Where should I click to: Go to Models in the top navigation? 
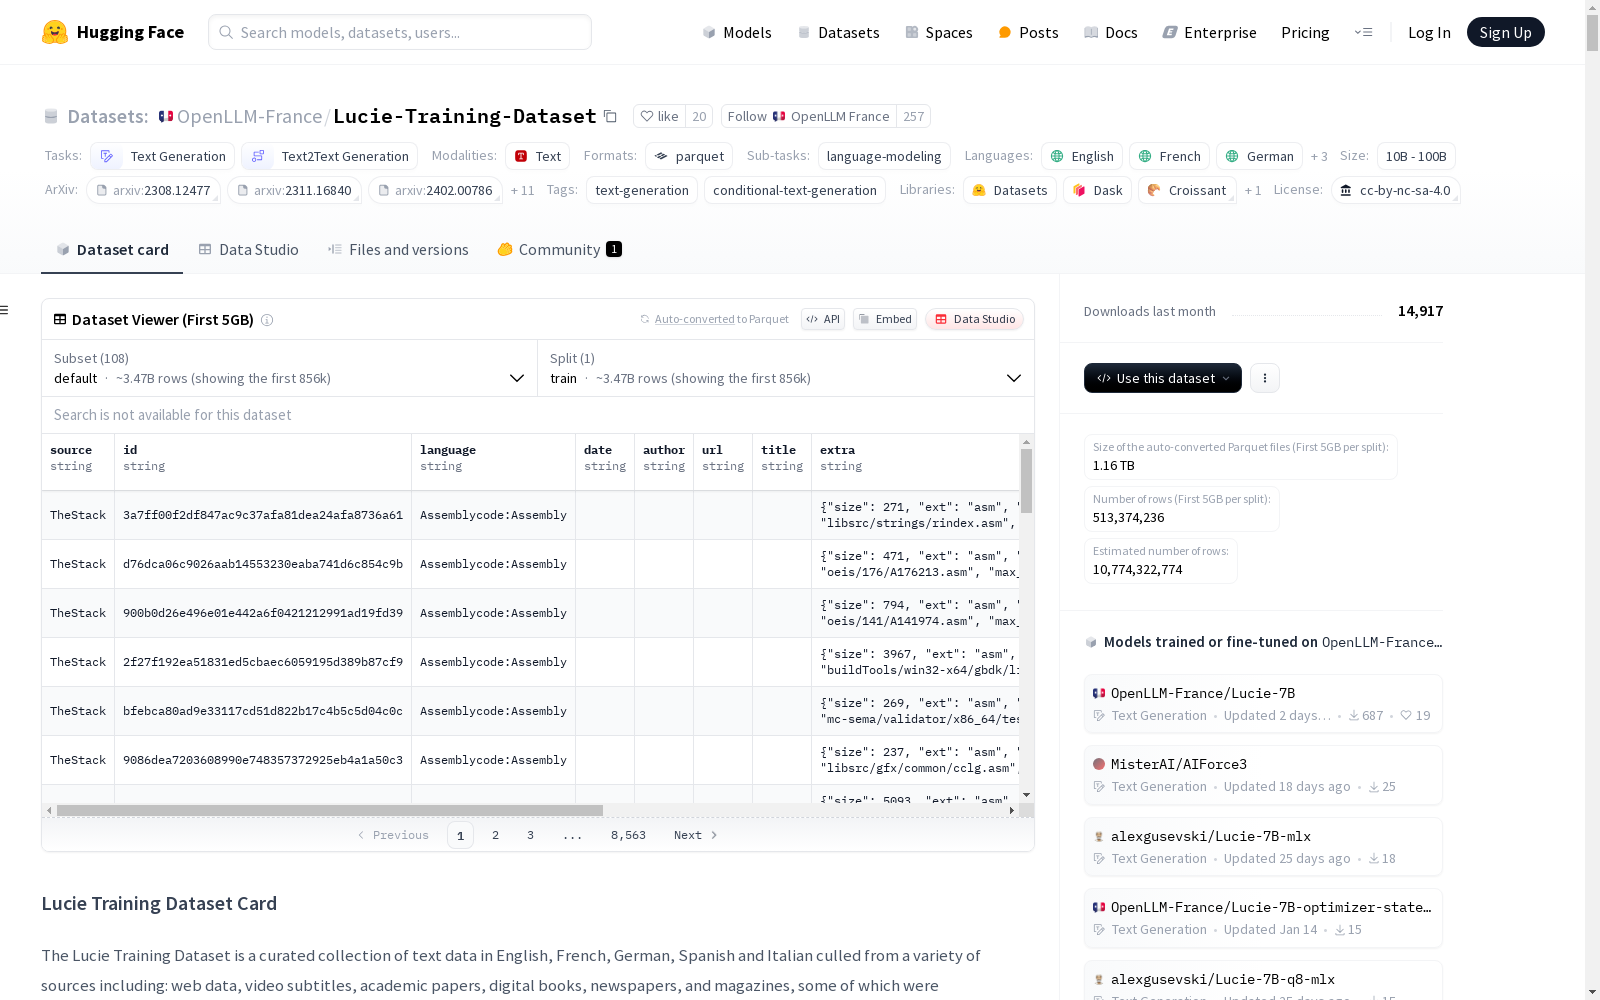(x=737, y=32)
